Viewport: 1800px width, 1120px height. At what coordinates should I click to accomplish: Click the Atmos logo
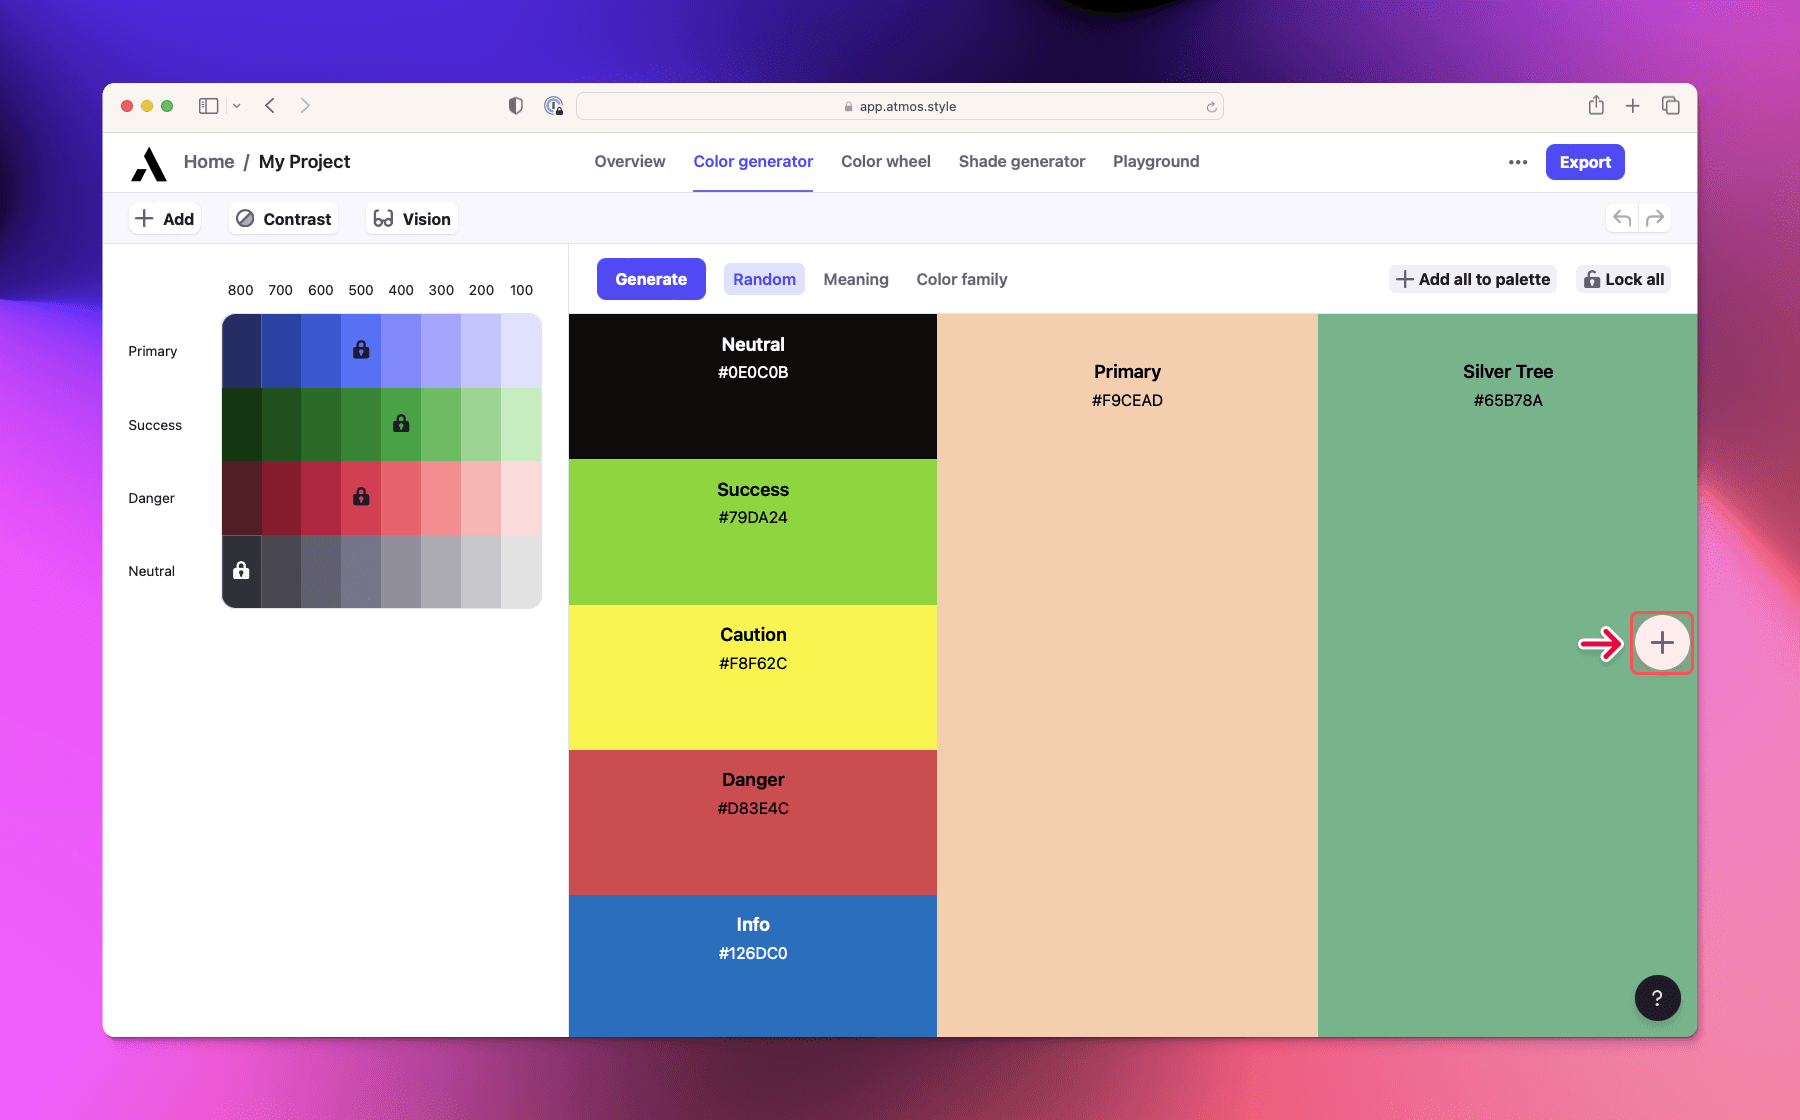[x=148, y=162]
